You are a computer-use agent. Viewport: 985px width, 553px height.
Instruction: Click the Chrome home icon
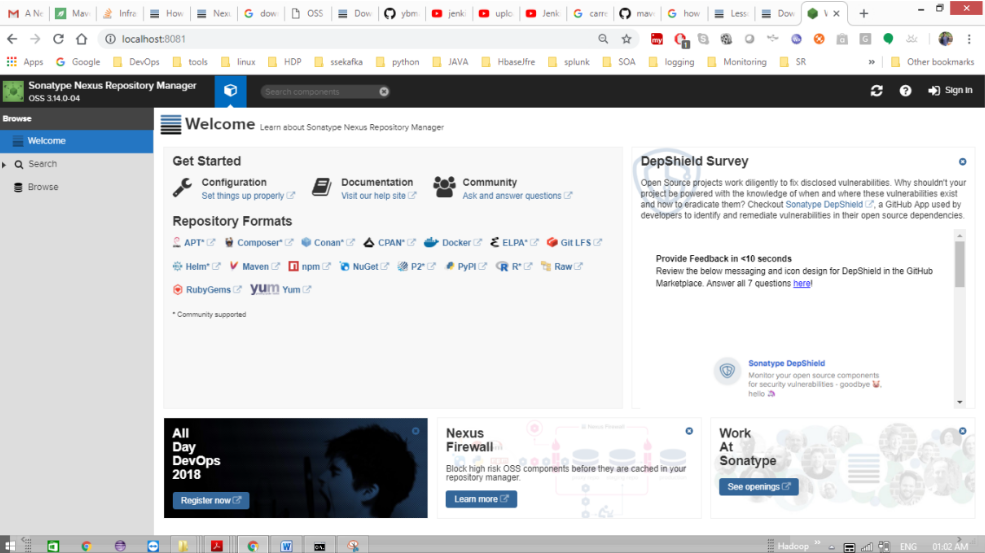point(82,39)
